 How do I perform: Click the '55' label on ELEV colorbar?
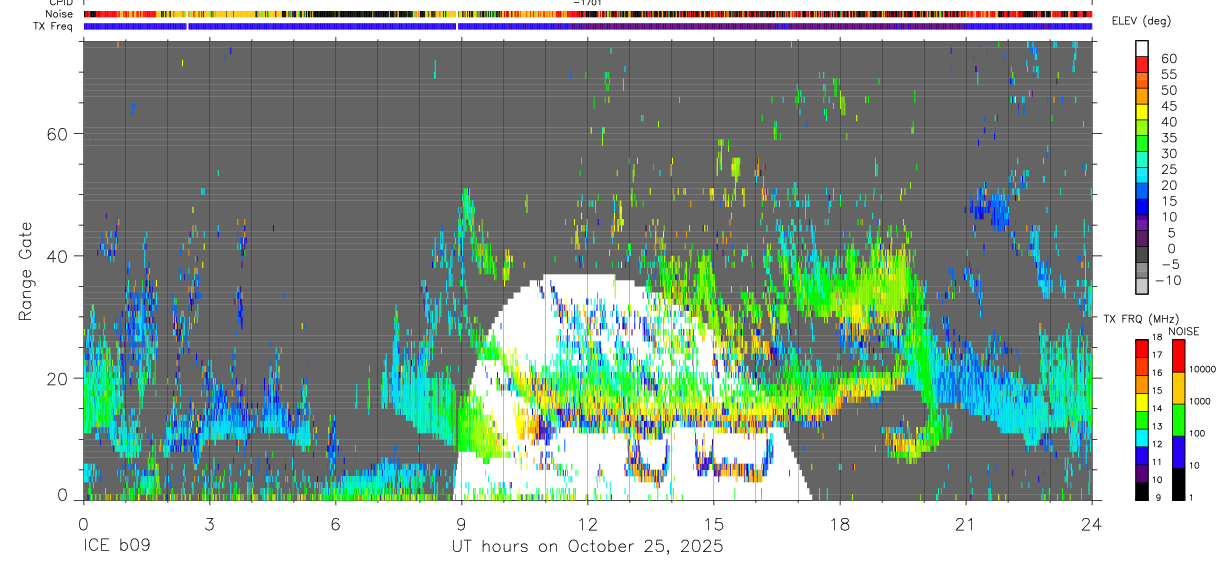click(1168, 74)
